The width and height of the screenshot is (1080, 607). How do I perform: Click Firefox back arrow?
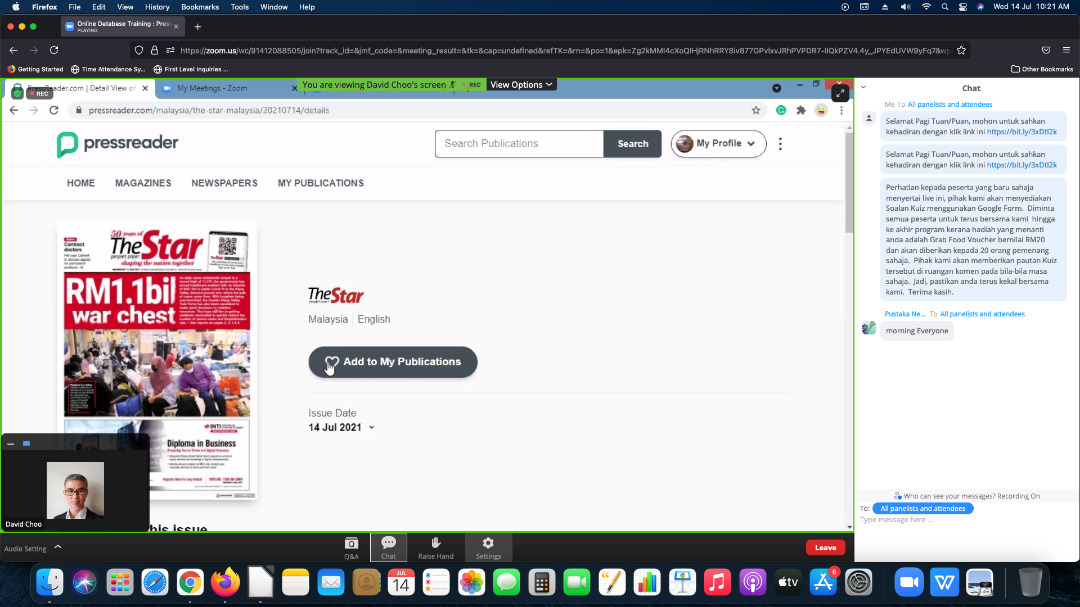point(14,50)
